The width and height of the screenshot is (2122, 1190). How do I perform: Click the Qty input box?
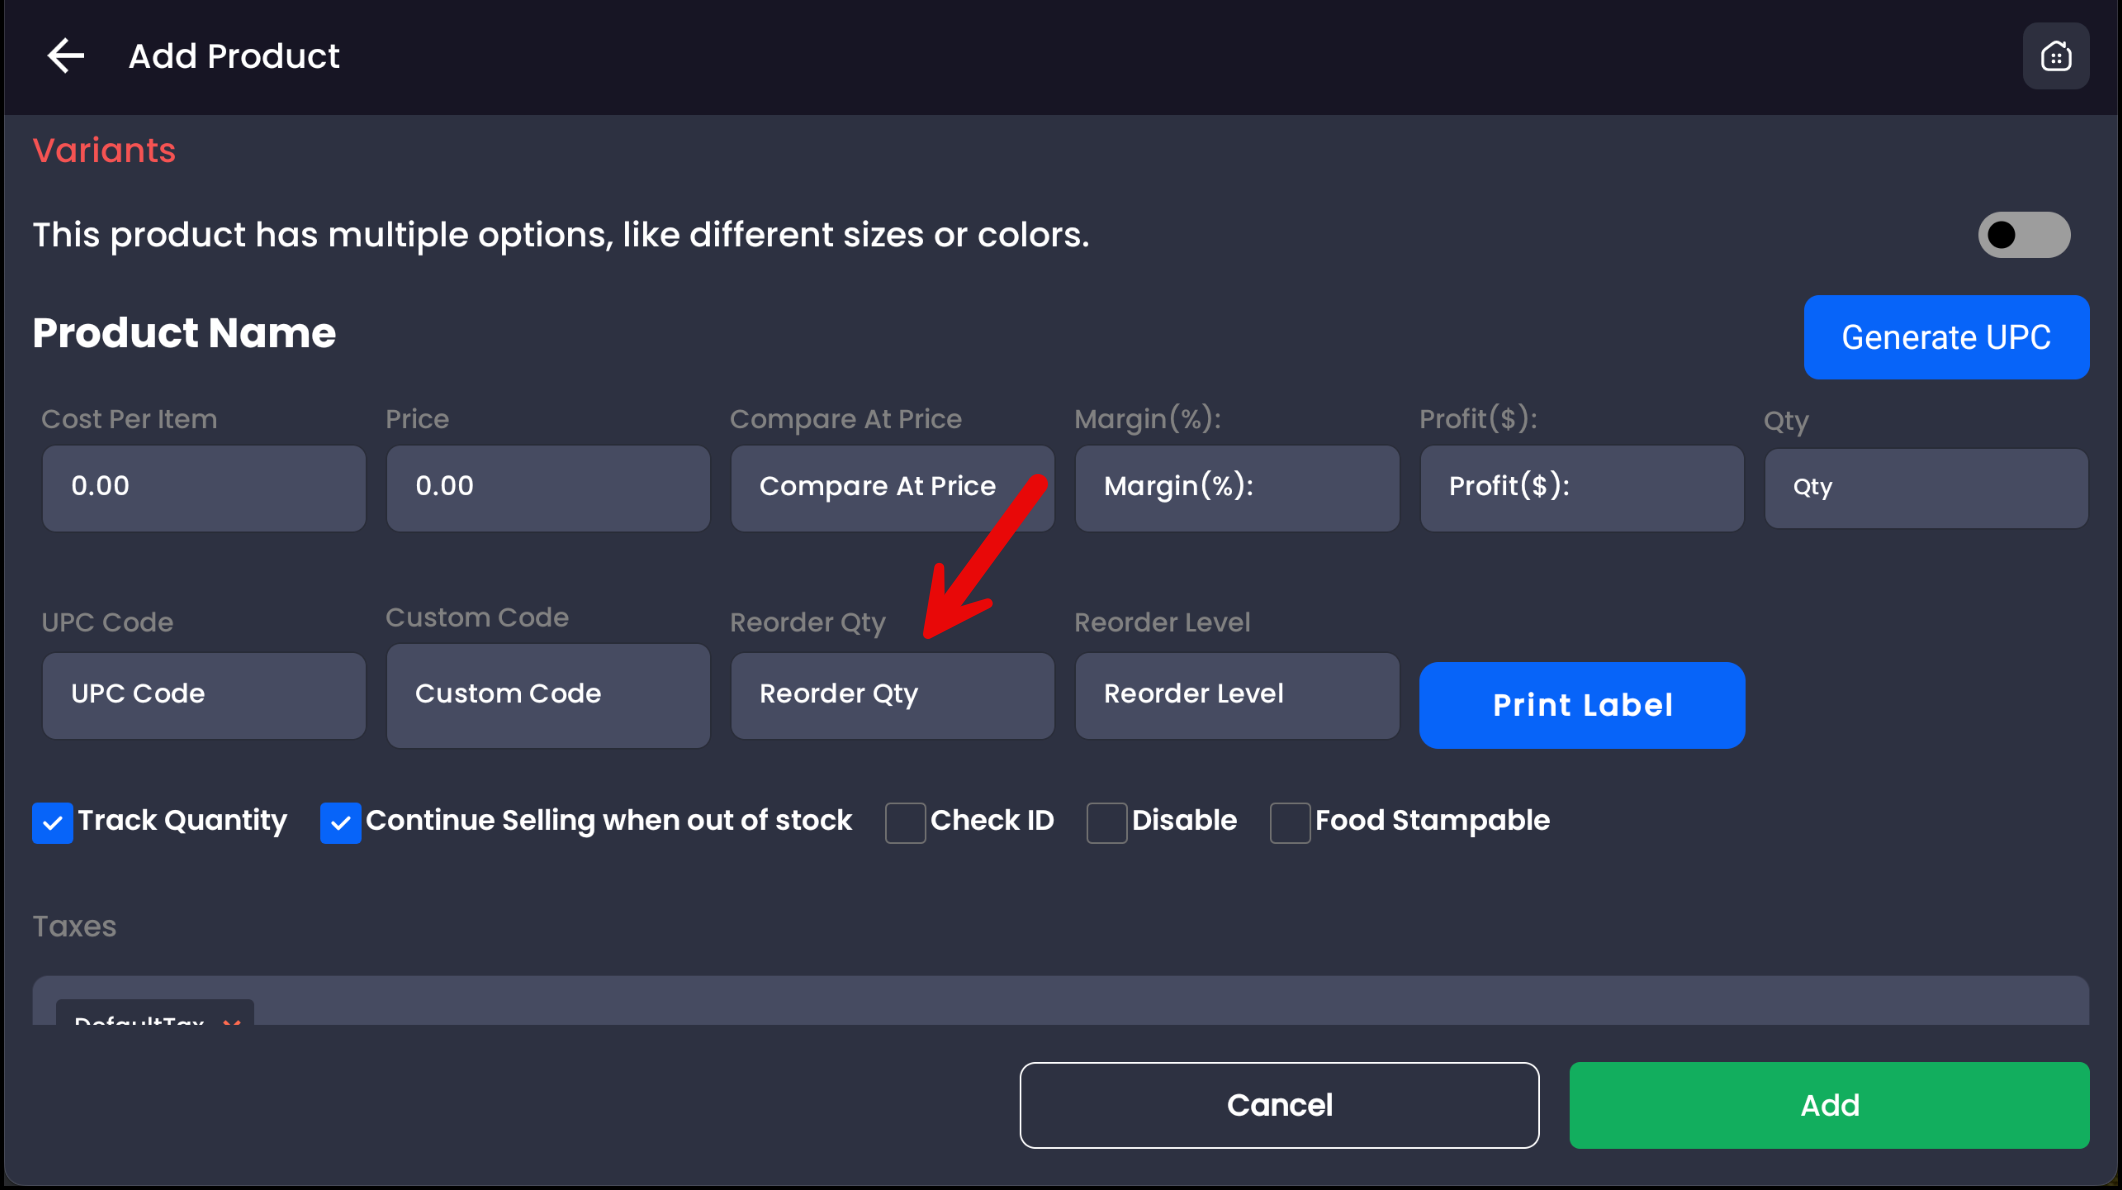point(1925,488)
